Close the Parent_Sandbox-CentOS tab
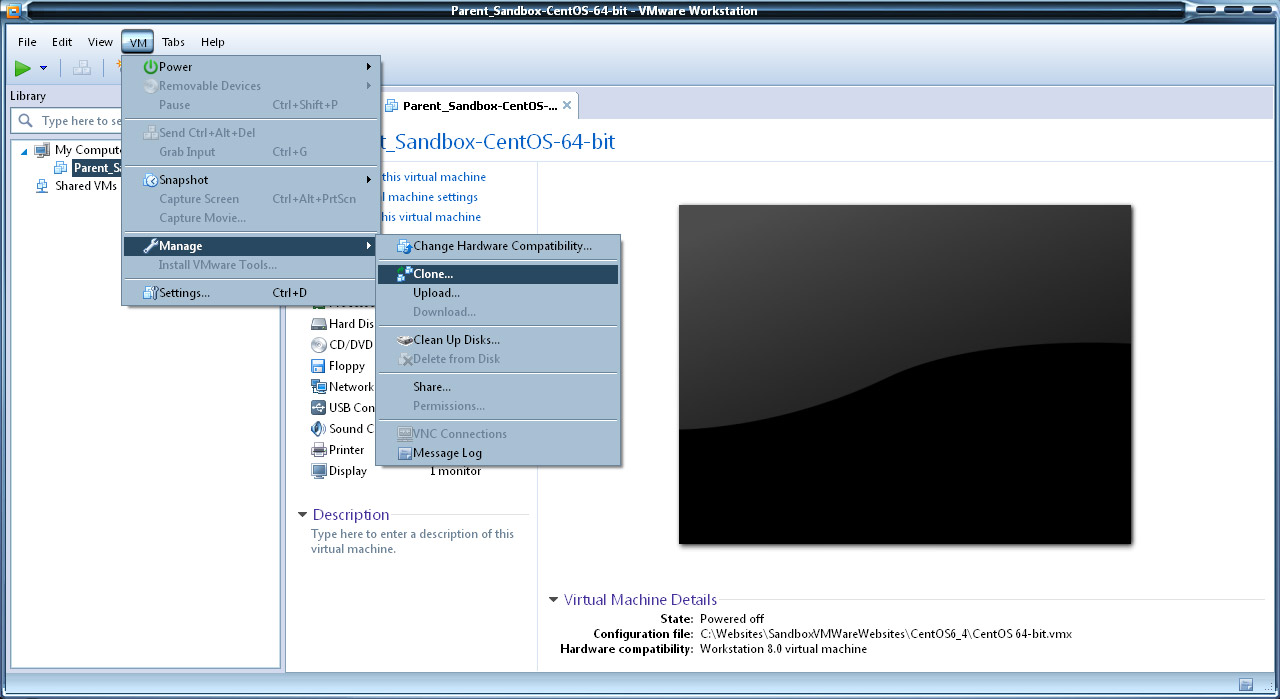Image resolution: width=1280 pixels, height=699 pixels. click(x=567, y=105)
